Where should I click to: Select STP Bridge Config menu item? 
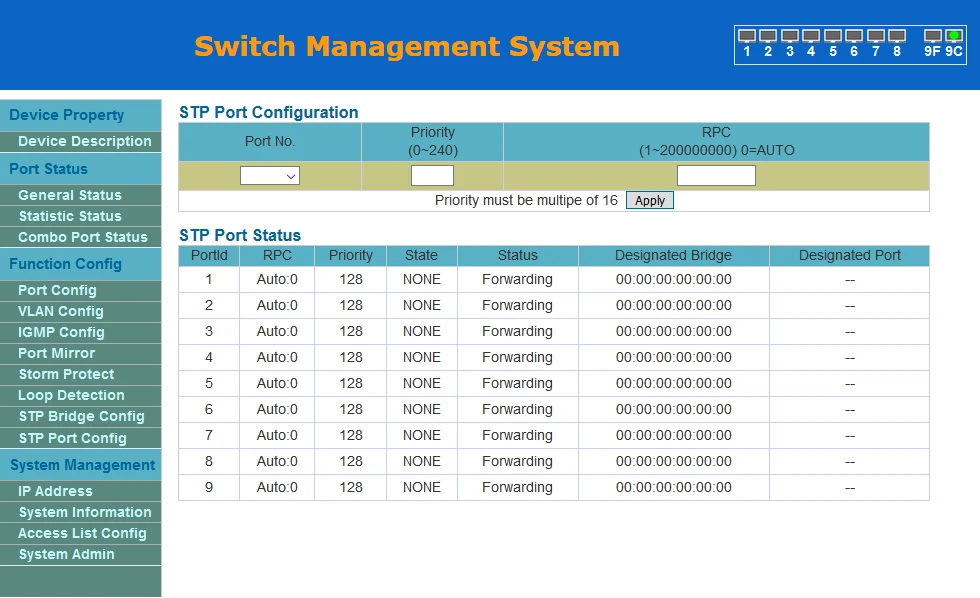81,416
